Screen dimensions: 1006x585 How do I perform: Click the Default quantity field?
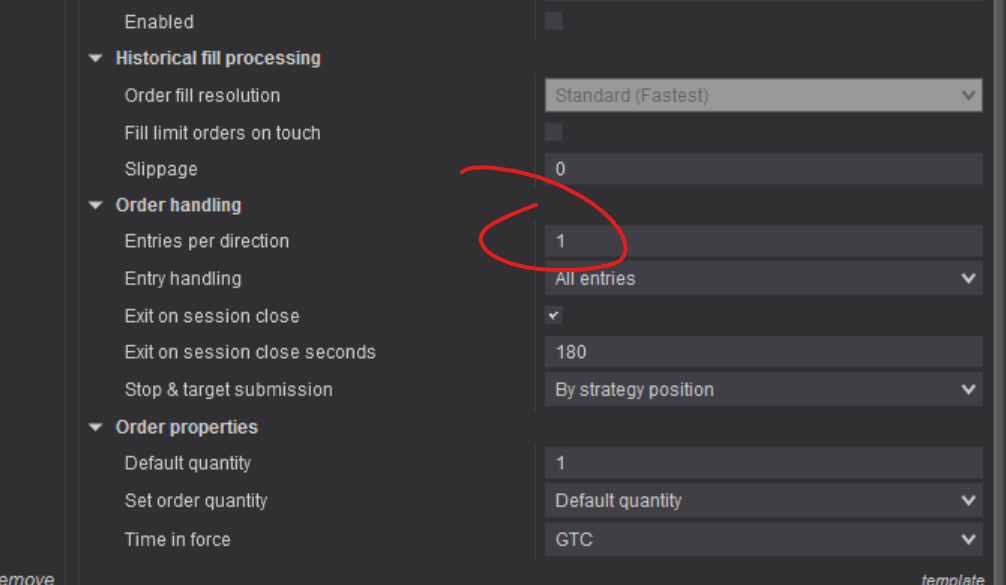(x=763, y=463)
